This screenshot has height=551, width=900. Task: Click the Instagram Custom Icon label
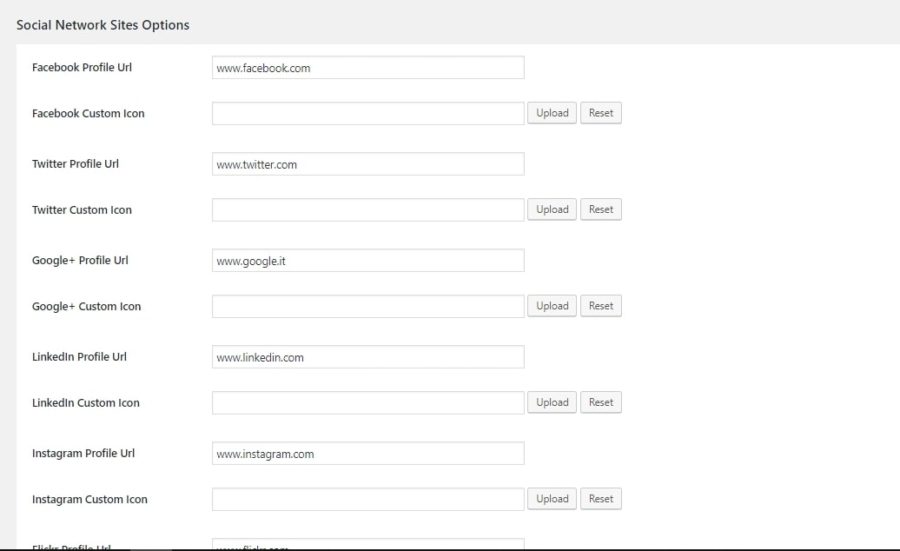[90, 499]
